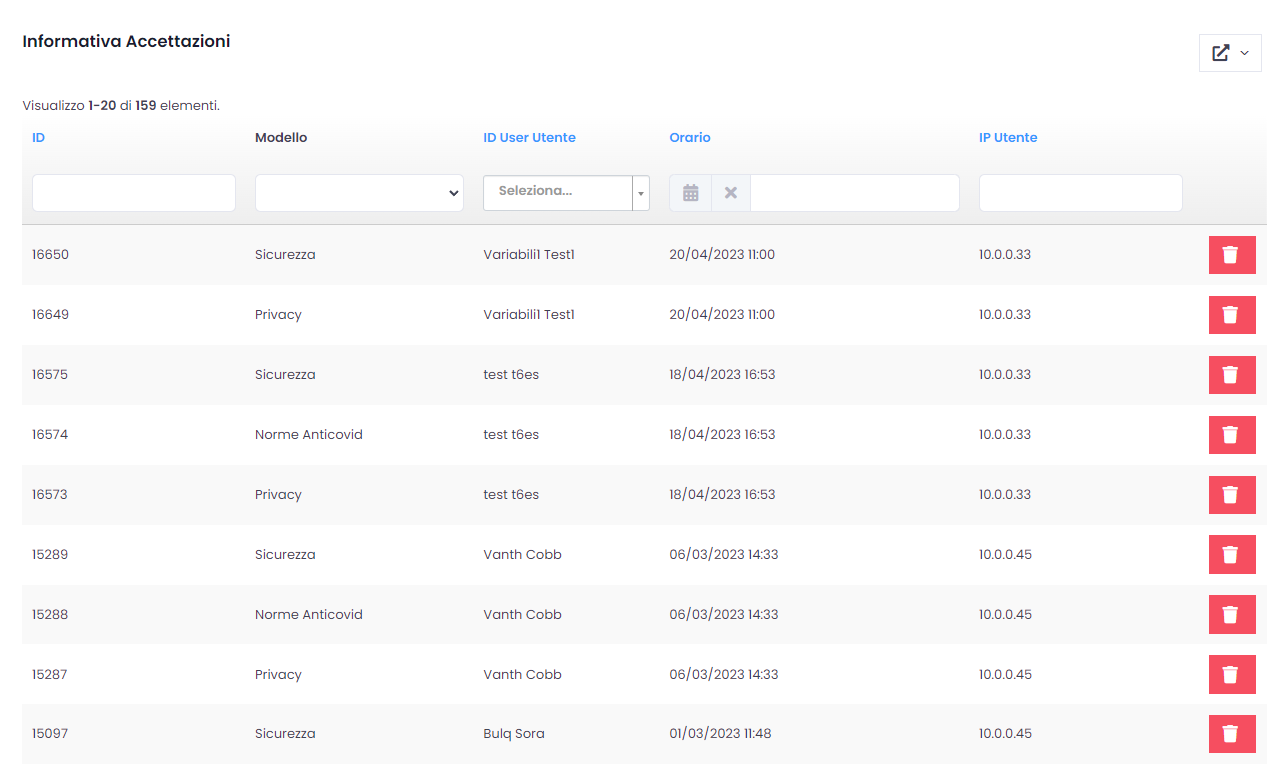The width and height of the screenshot is (1287, 766).
Task: Expand the Modello filter dropdown
Action: pos(359,193)
